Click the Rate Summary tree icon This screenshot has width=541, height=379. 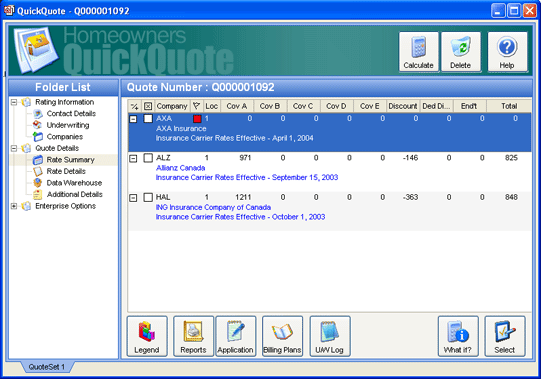(38, 160)
